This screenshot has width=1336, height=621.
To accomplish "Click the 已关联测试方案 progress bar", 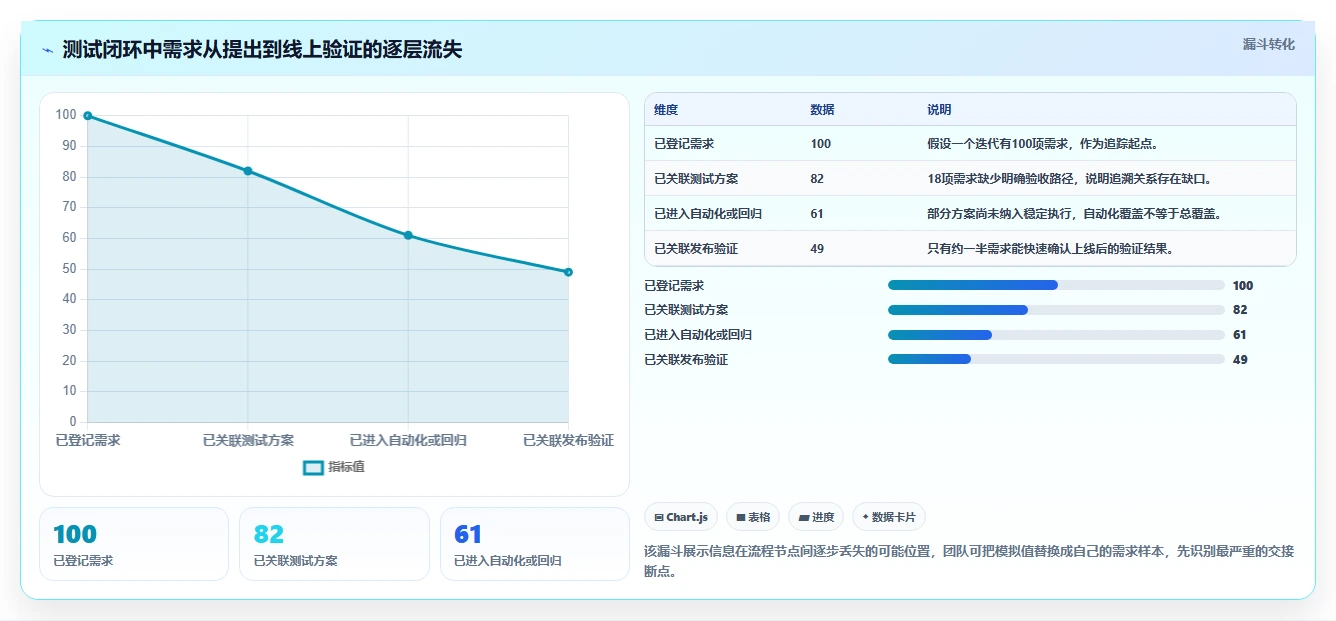I will click(1056, 310).
